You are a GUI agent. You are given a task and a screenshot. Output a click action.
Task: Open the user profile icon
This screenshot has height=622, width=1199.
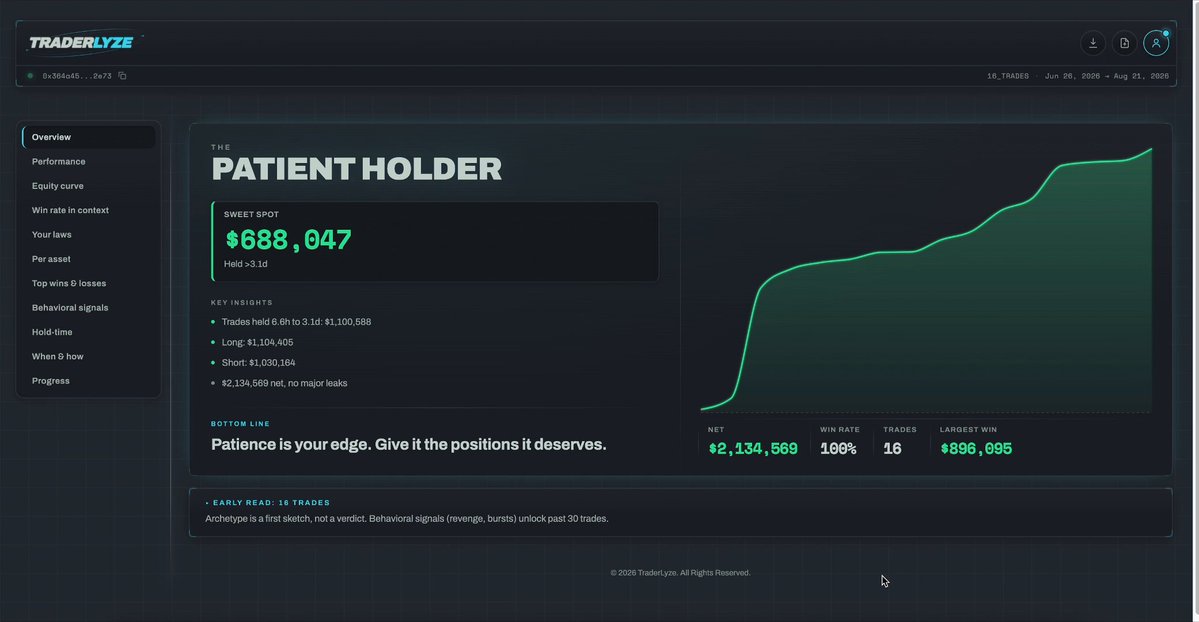pos(1155,43)
